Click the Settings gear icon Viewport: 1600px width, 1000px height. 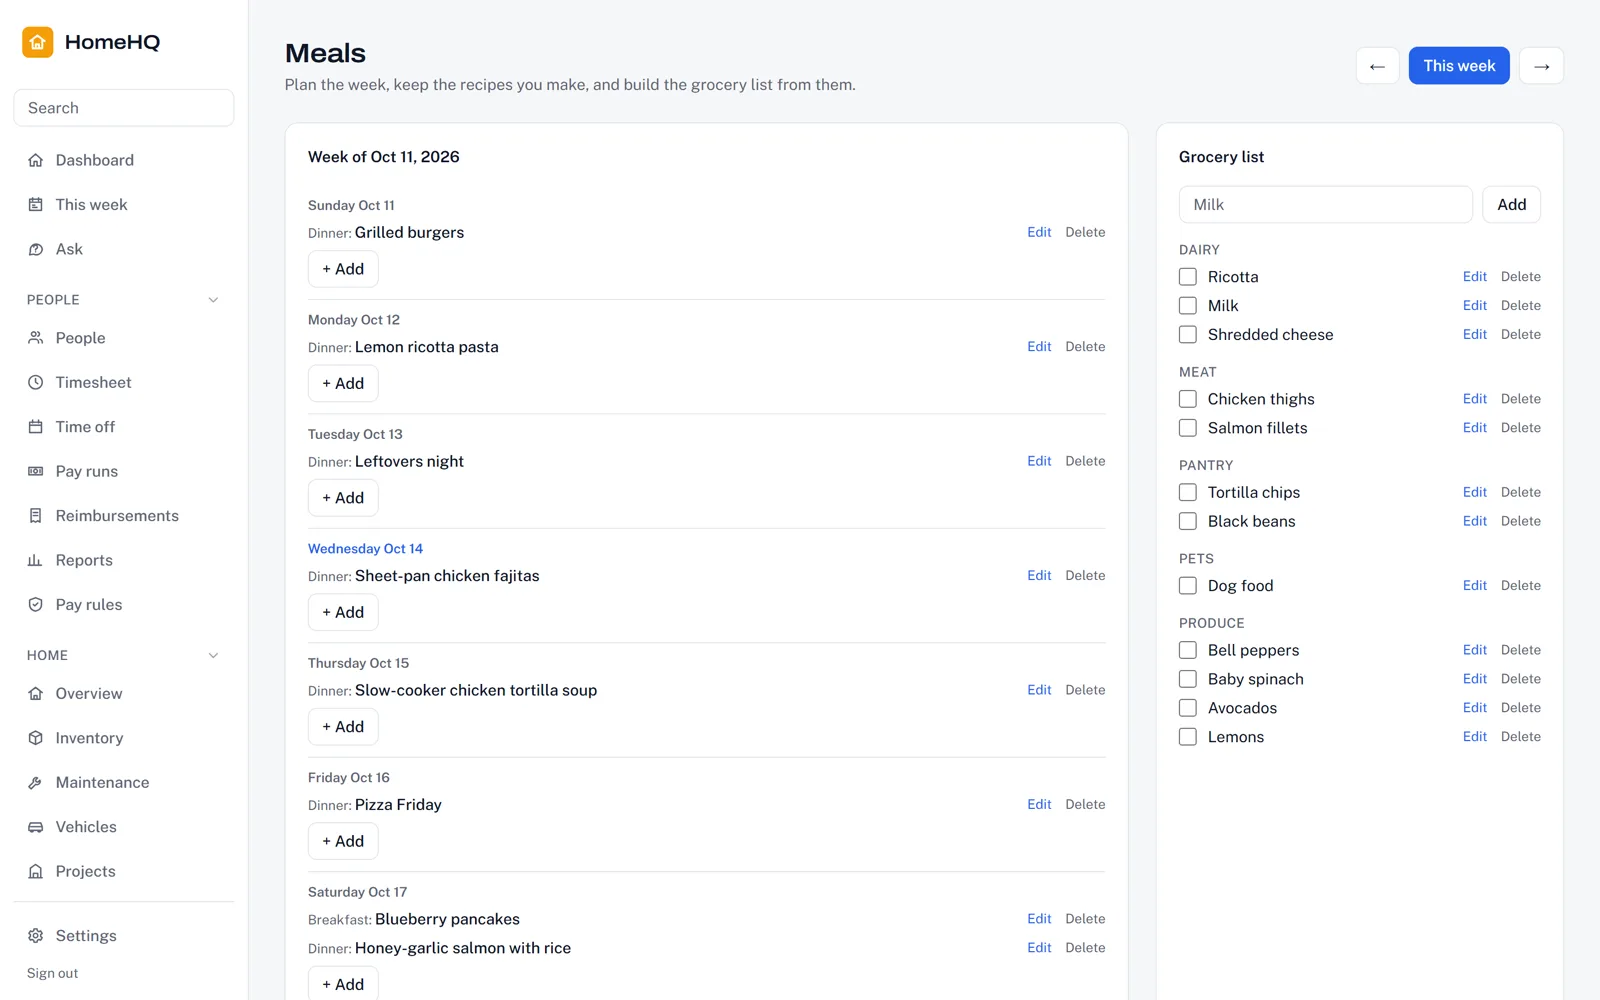point(36,936)
